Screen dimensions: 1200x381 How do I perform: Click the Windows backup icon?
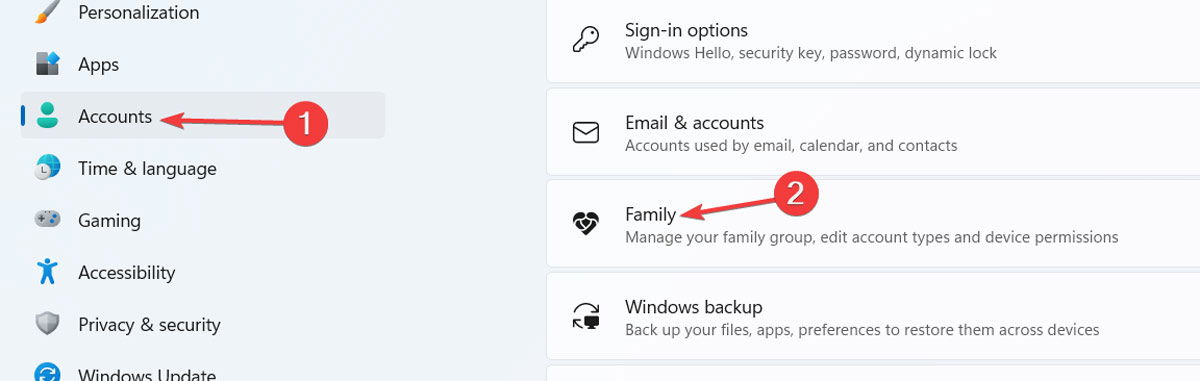coord(585,317)
